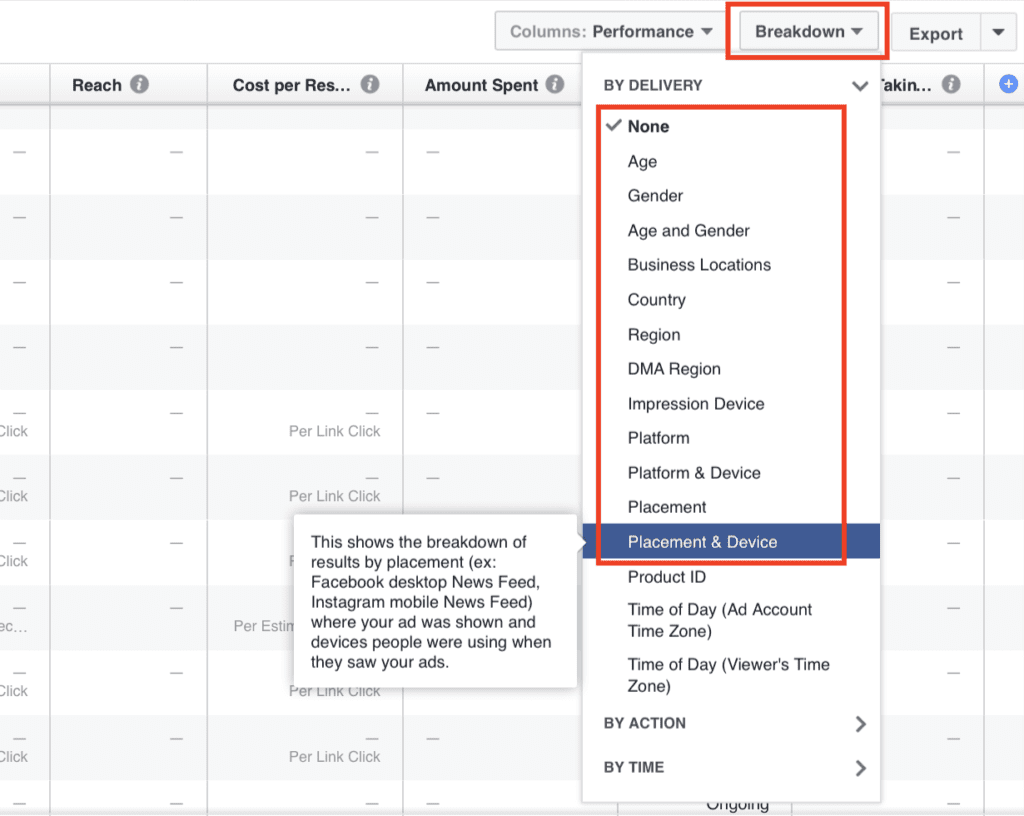This screenshot has width=1024, height=816.
Task: Select Time of Day (Ad Account Time Zone)
Action: (x=731, y=620)
